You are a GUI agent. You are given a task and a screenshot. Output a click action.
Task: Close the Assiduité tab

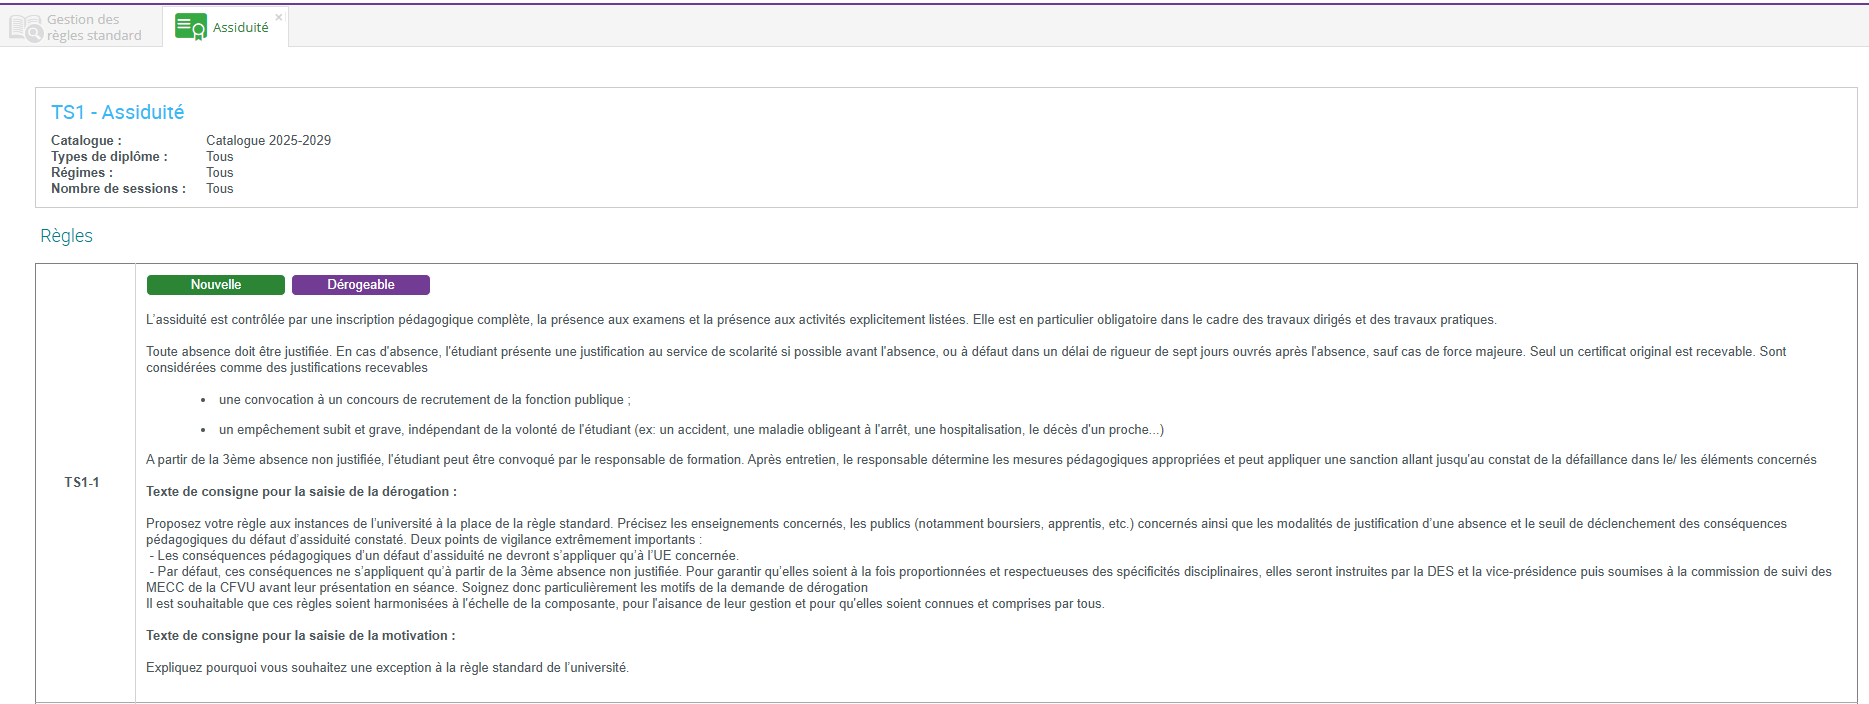(x=279, y=17)
